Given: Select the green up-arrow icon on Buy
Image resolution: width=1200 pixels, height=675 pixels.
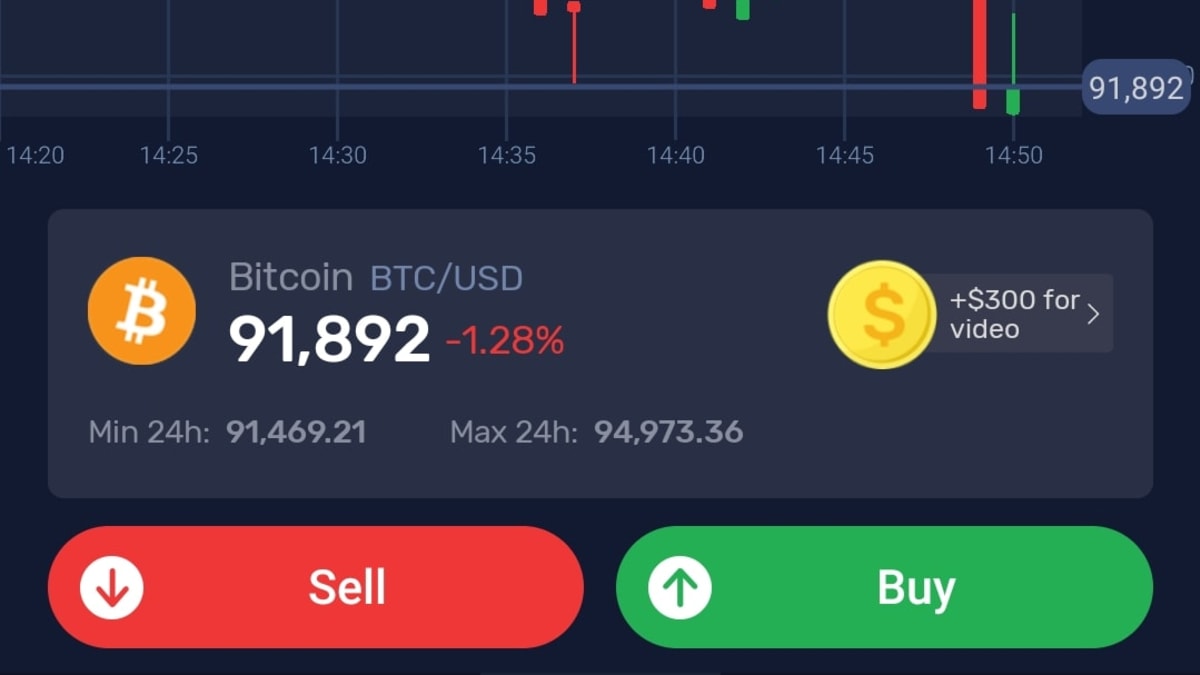Looking at the screenshot, I should (x=678, y=587).
